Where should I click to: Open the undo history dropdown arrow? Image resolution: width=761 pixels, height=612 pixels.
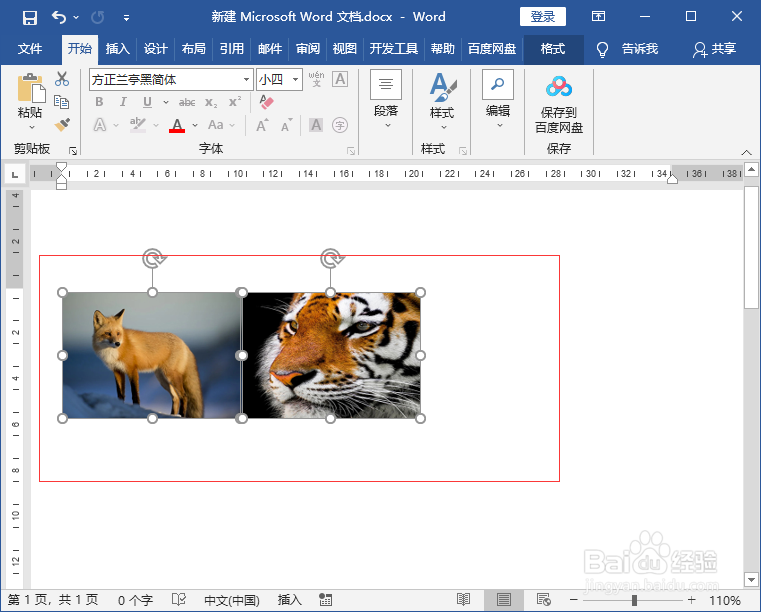76,17
